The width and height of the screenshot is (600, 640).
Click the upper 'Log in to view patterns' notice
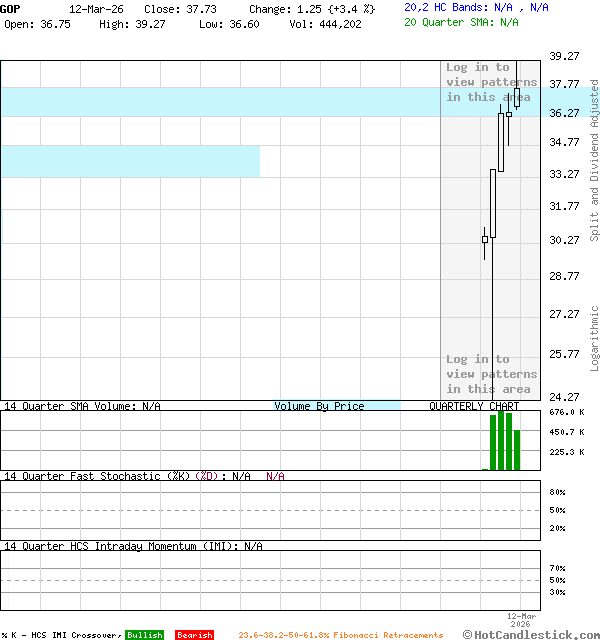click(x=491, y=82)
